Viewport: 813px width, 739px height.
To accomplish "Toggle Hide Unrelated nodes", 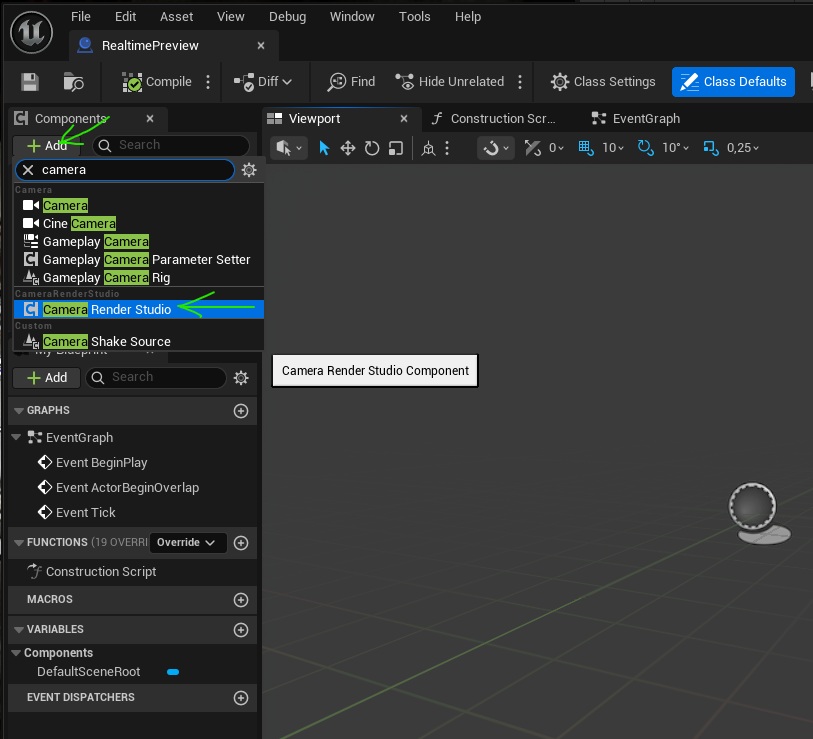I will [450, 82].
